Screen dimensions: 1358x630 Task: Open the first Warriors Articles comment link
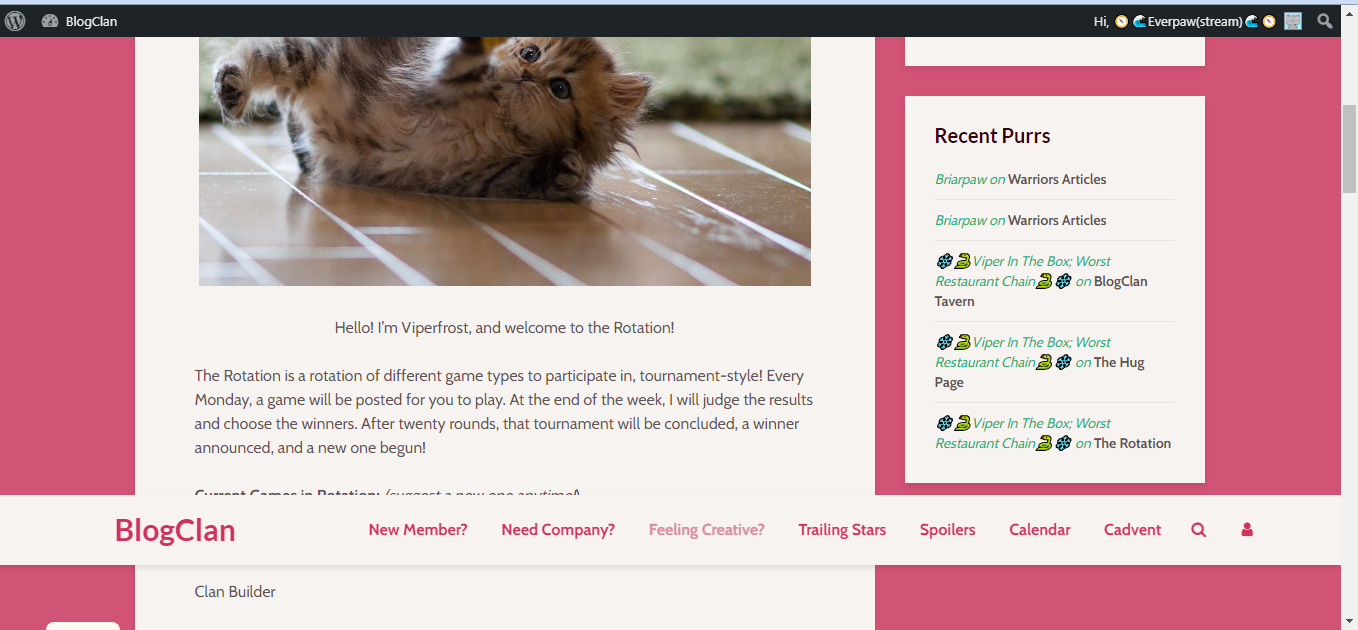click(1057, 180)
